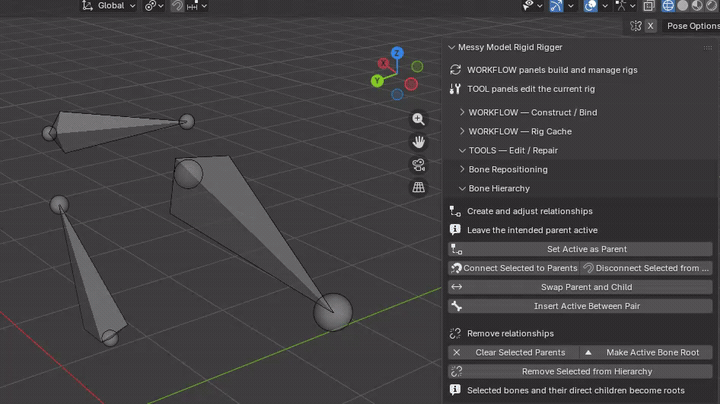Click the Create and adjust relationships icon
This screenshot has width=720, height=404.
(455, 211)
